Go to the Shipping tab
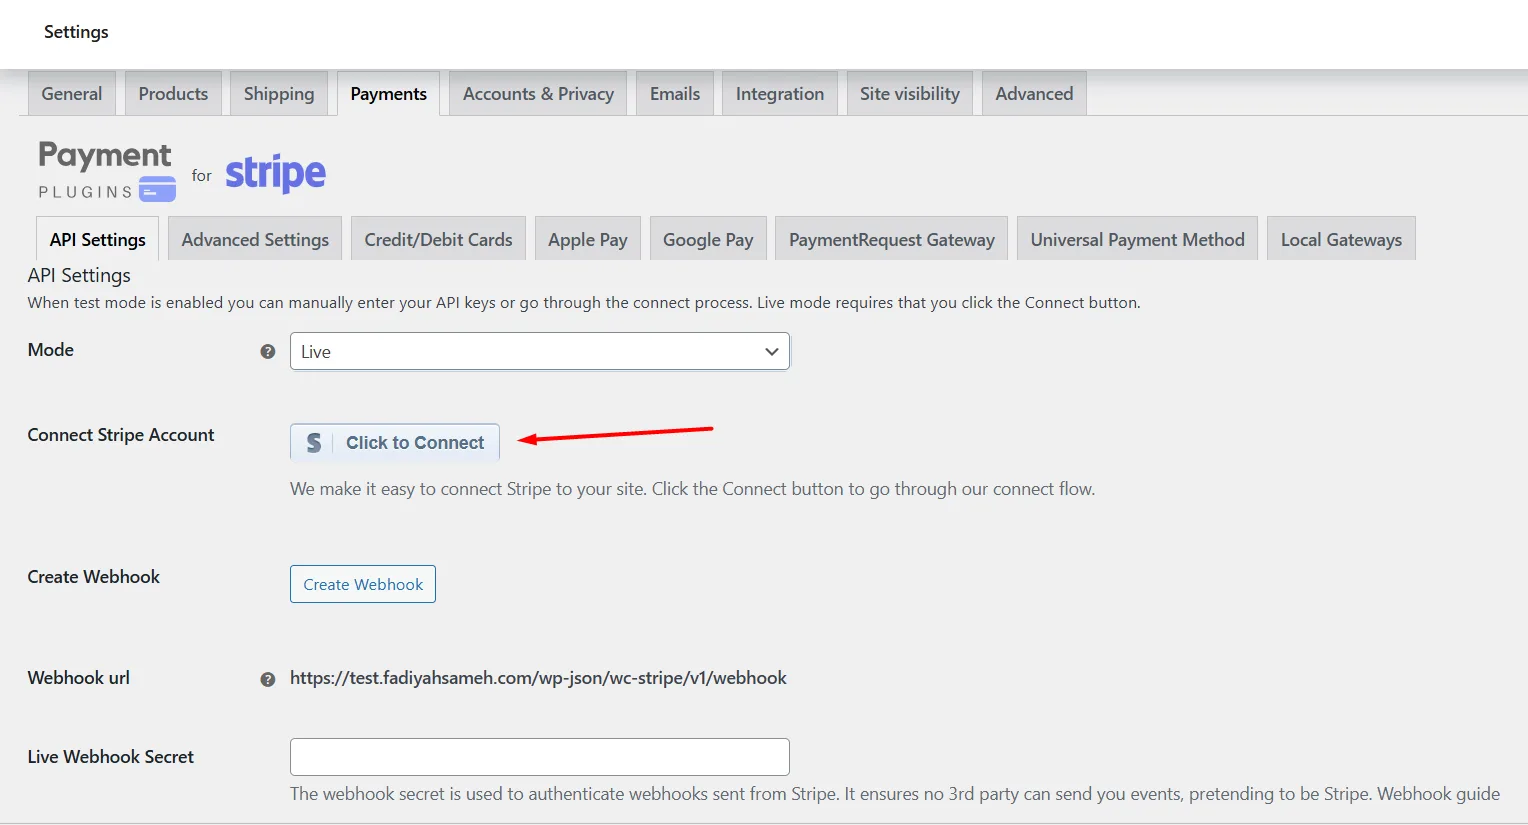Viewport: 1528px width, 825px height. coord(279,93)
